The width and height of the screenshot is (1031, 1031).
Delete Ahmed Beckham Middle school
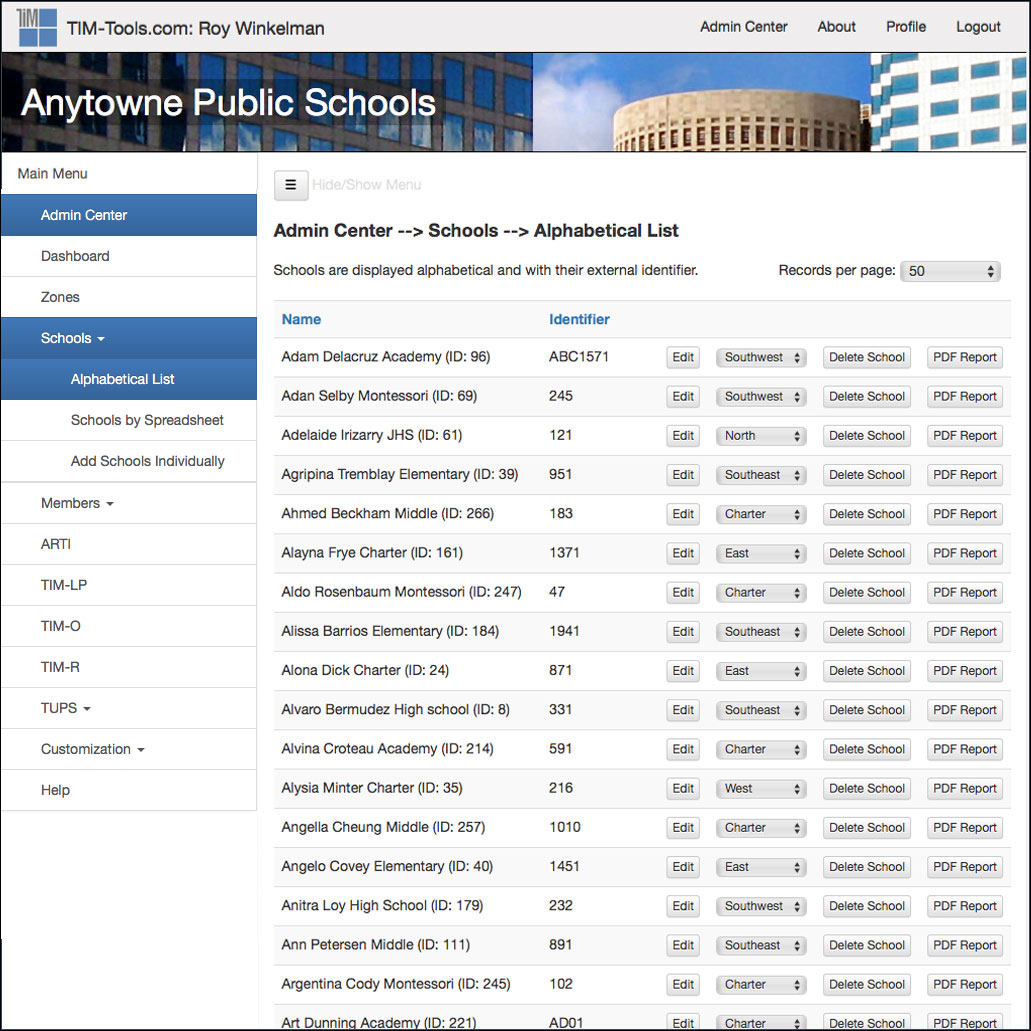click(867, 514)
